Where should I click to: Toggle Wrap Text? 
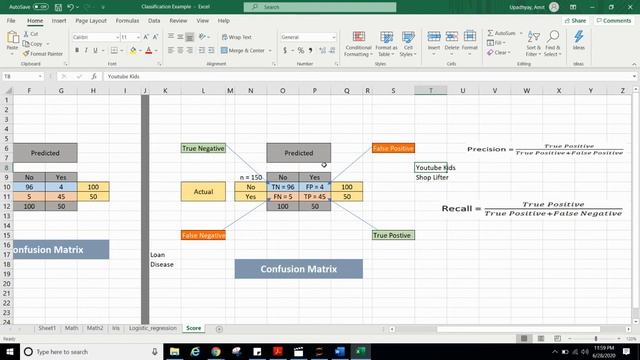(237, 37)
